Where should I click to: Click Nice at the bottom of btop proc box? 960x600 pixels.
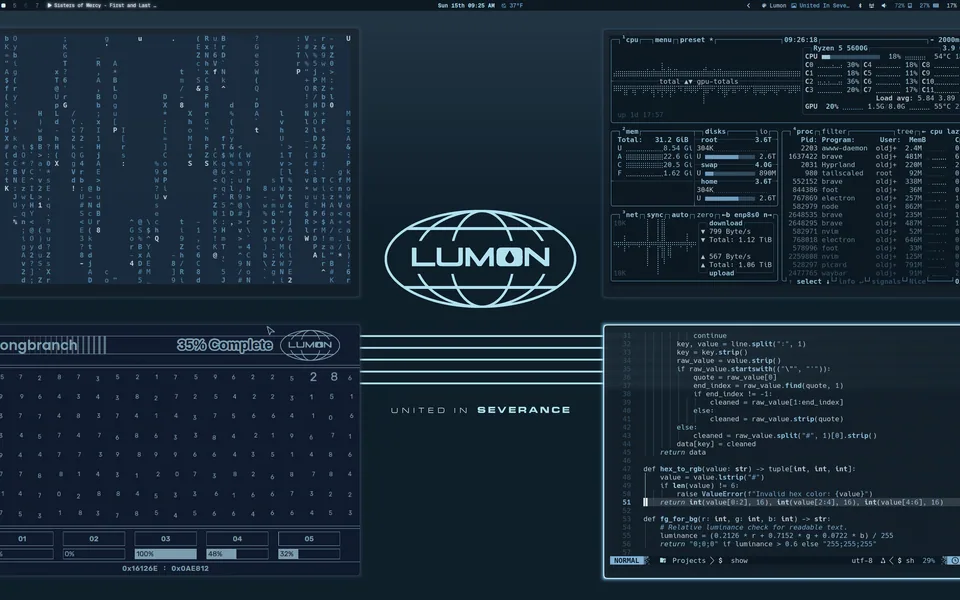[917, 282]
